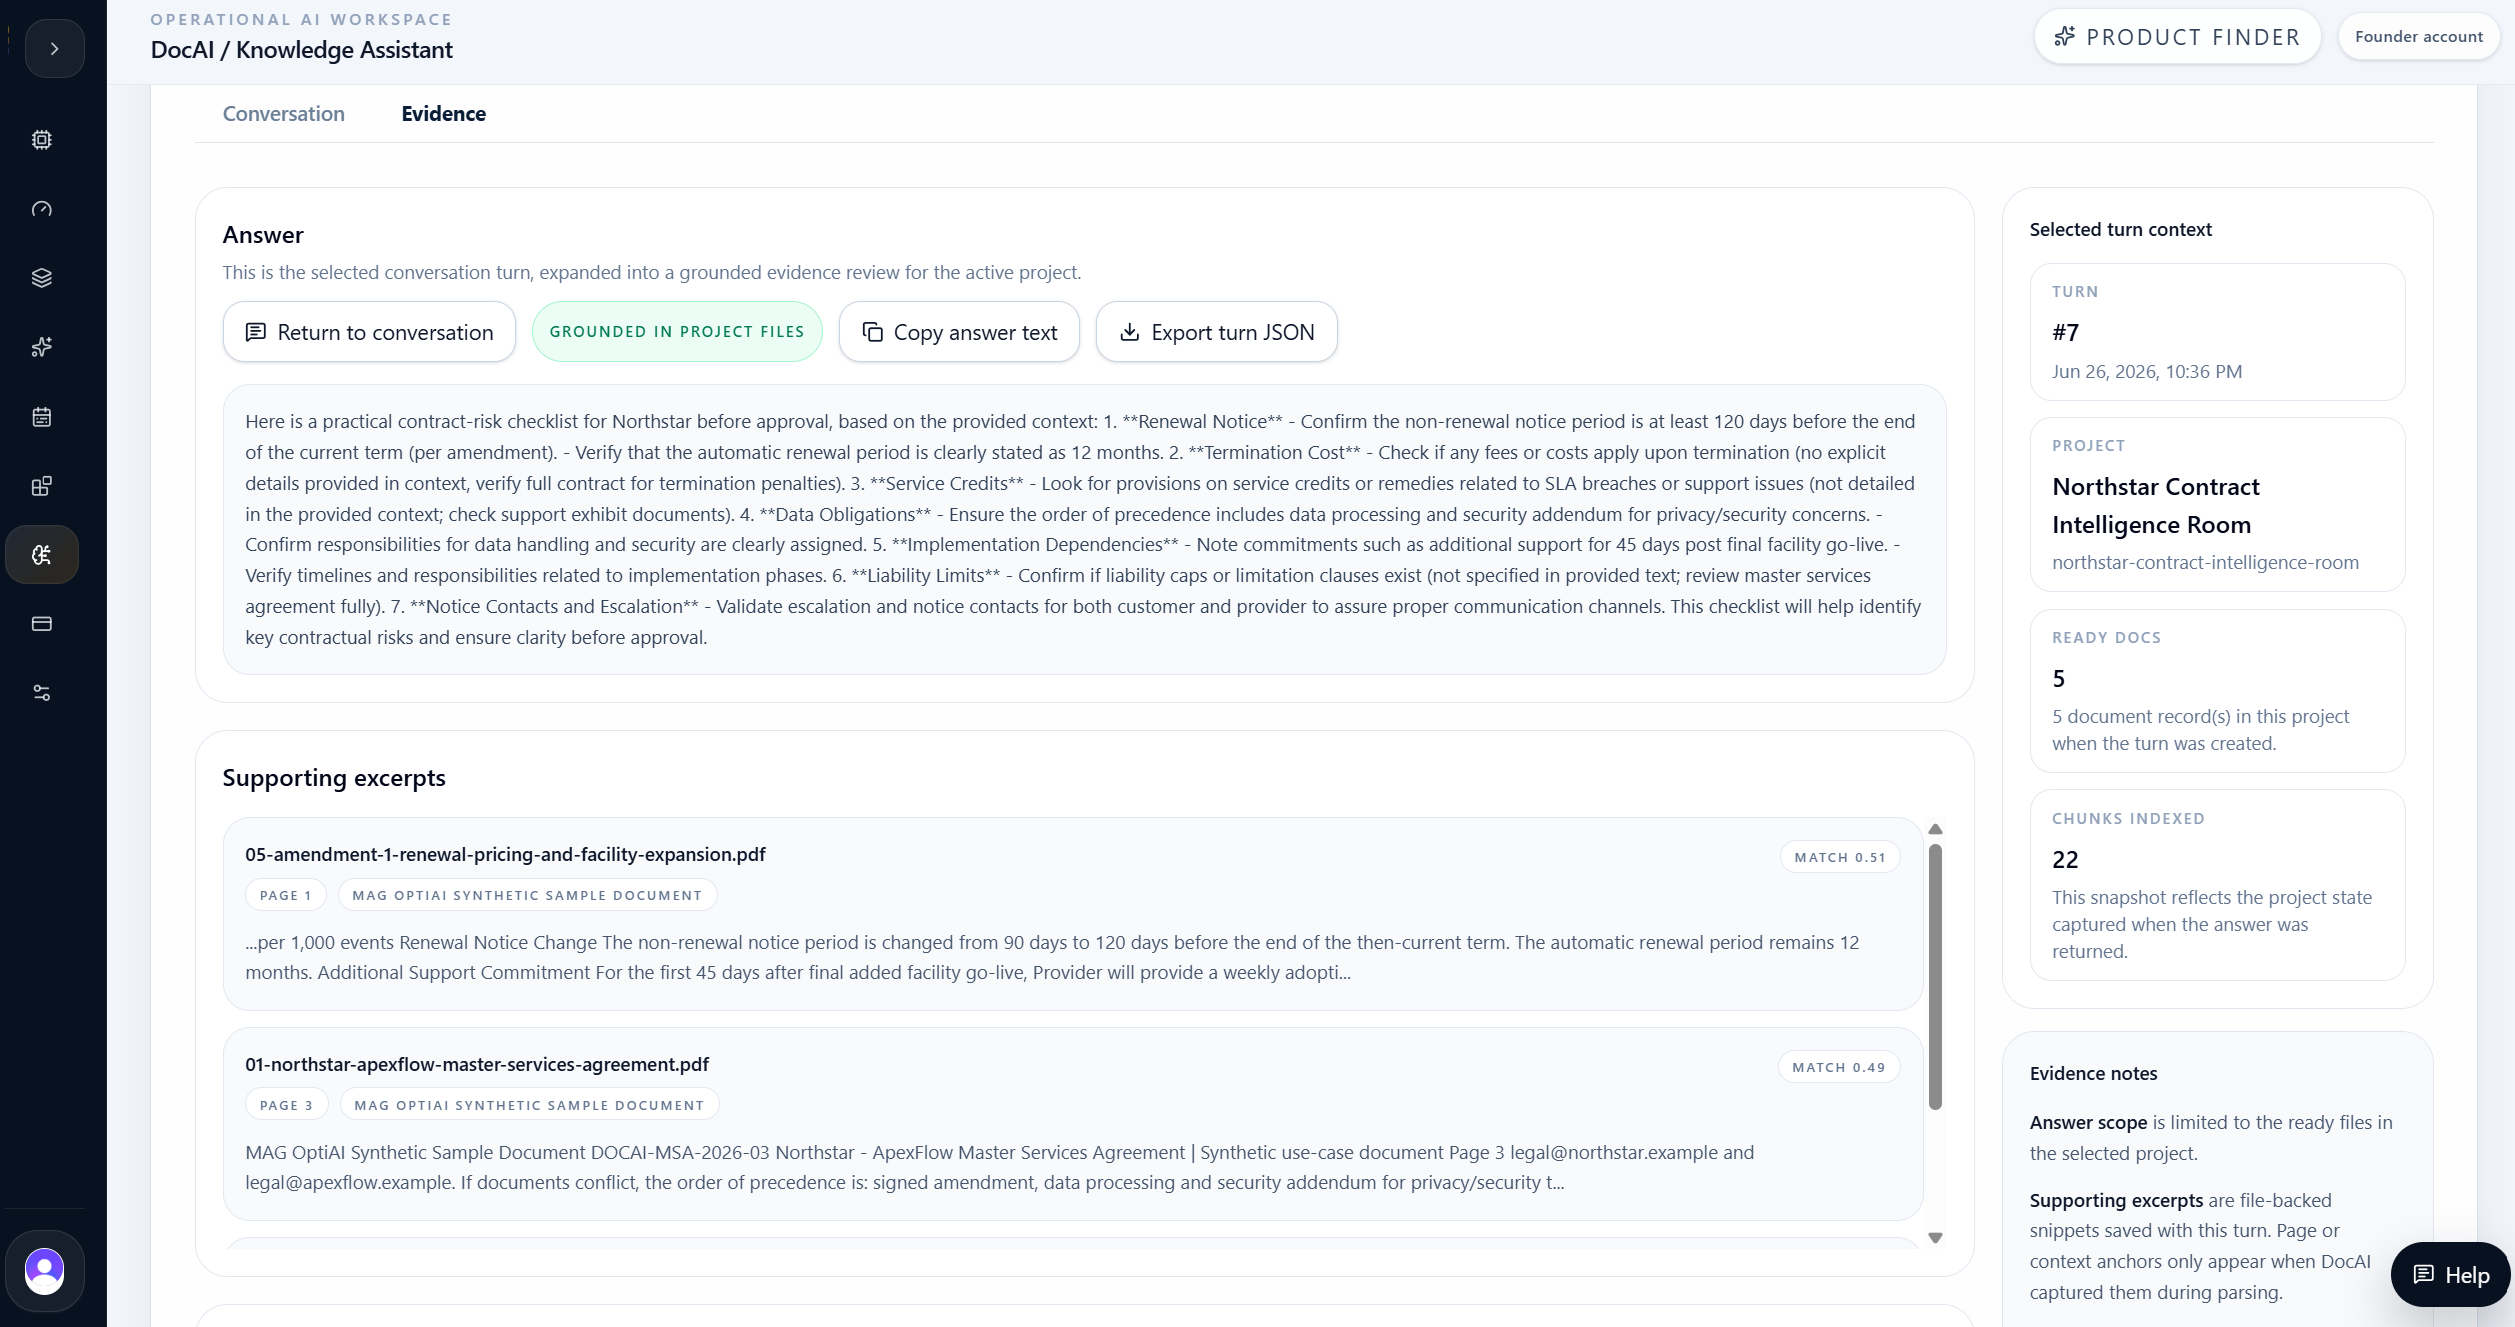Click the download icon in the Export turn JSON button
The width and height of the screenshot is (2515, 1327).
(x=1129, y=332)
